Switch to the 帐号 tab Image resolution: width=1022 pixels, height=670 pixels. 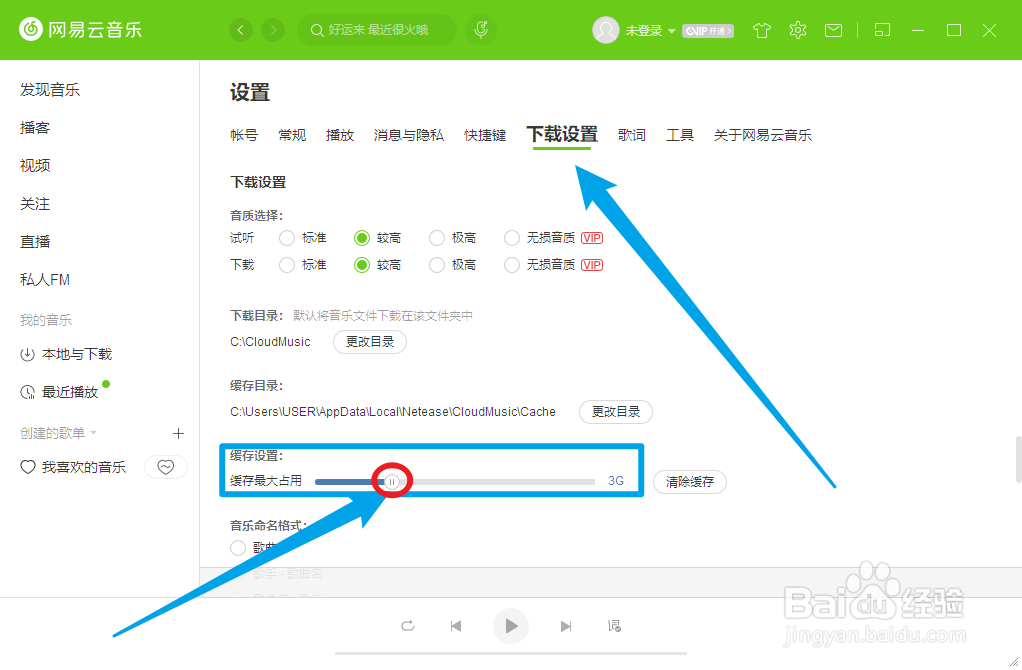(244, 136)
